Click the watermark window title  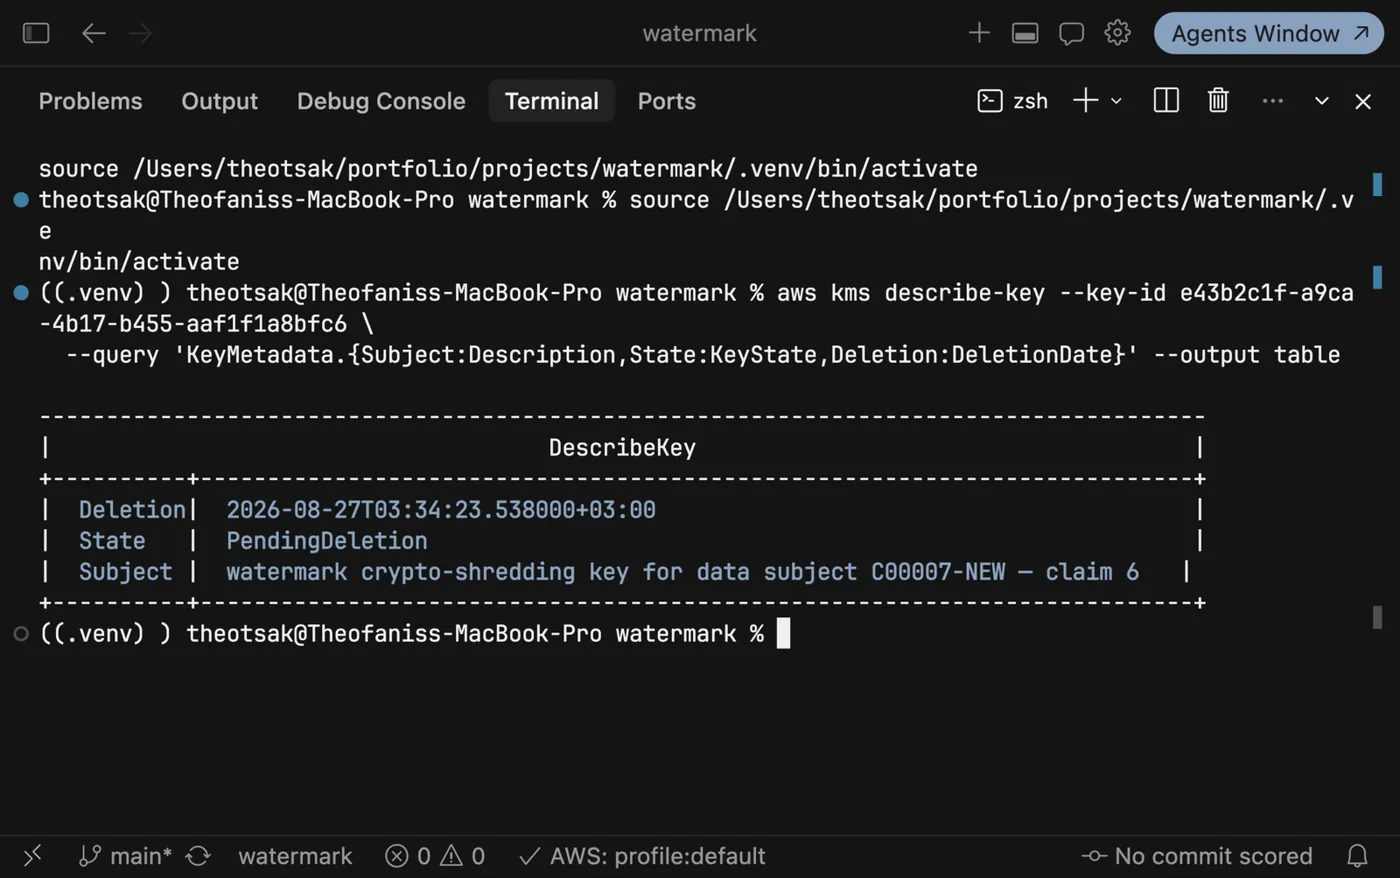(x=699, y=33)
